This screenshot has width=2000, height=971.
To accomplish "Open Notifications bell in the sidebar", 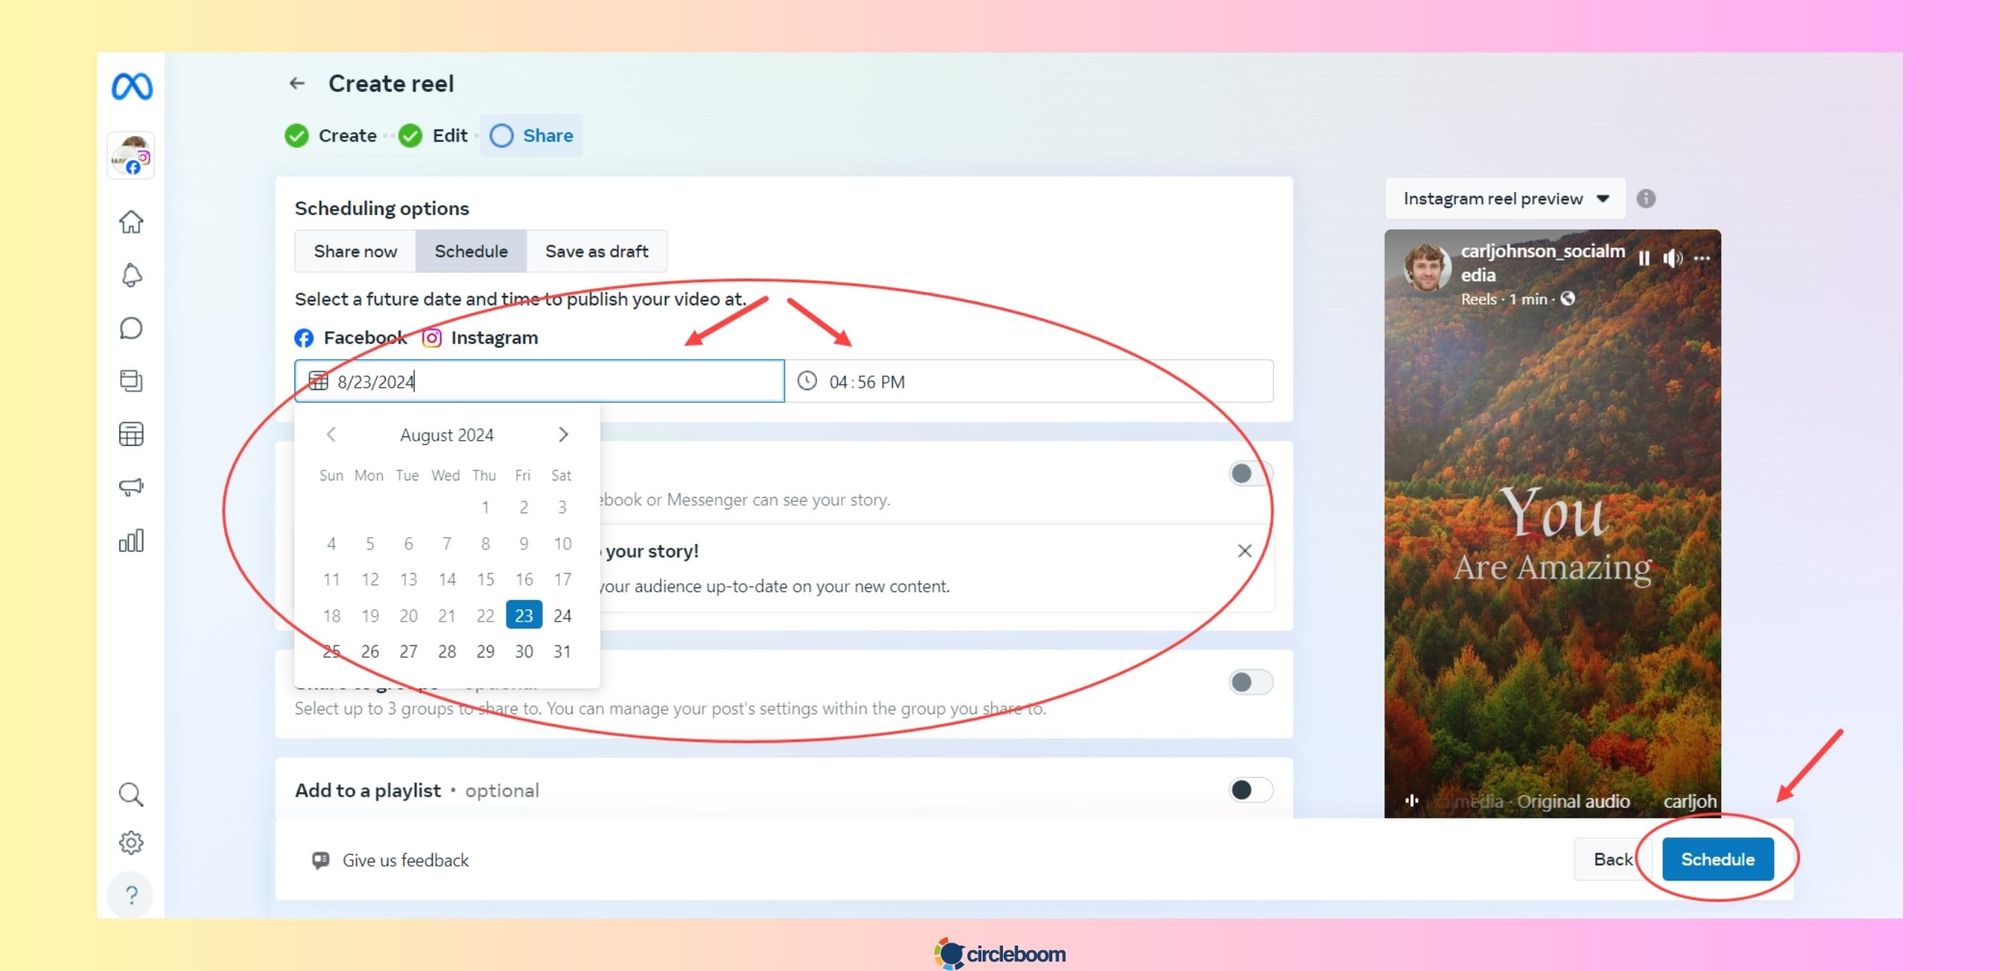I will pos(131,275).
